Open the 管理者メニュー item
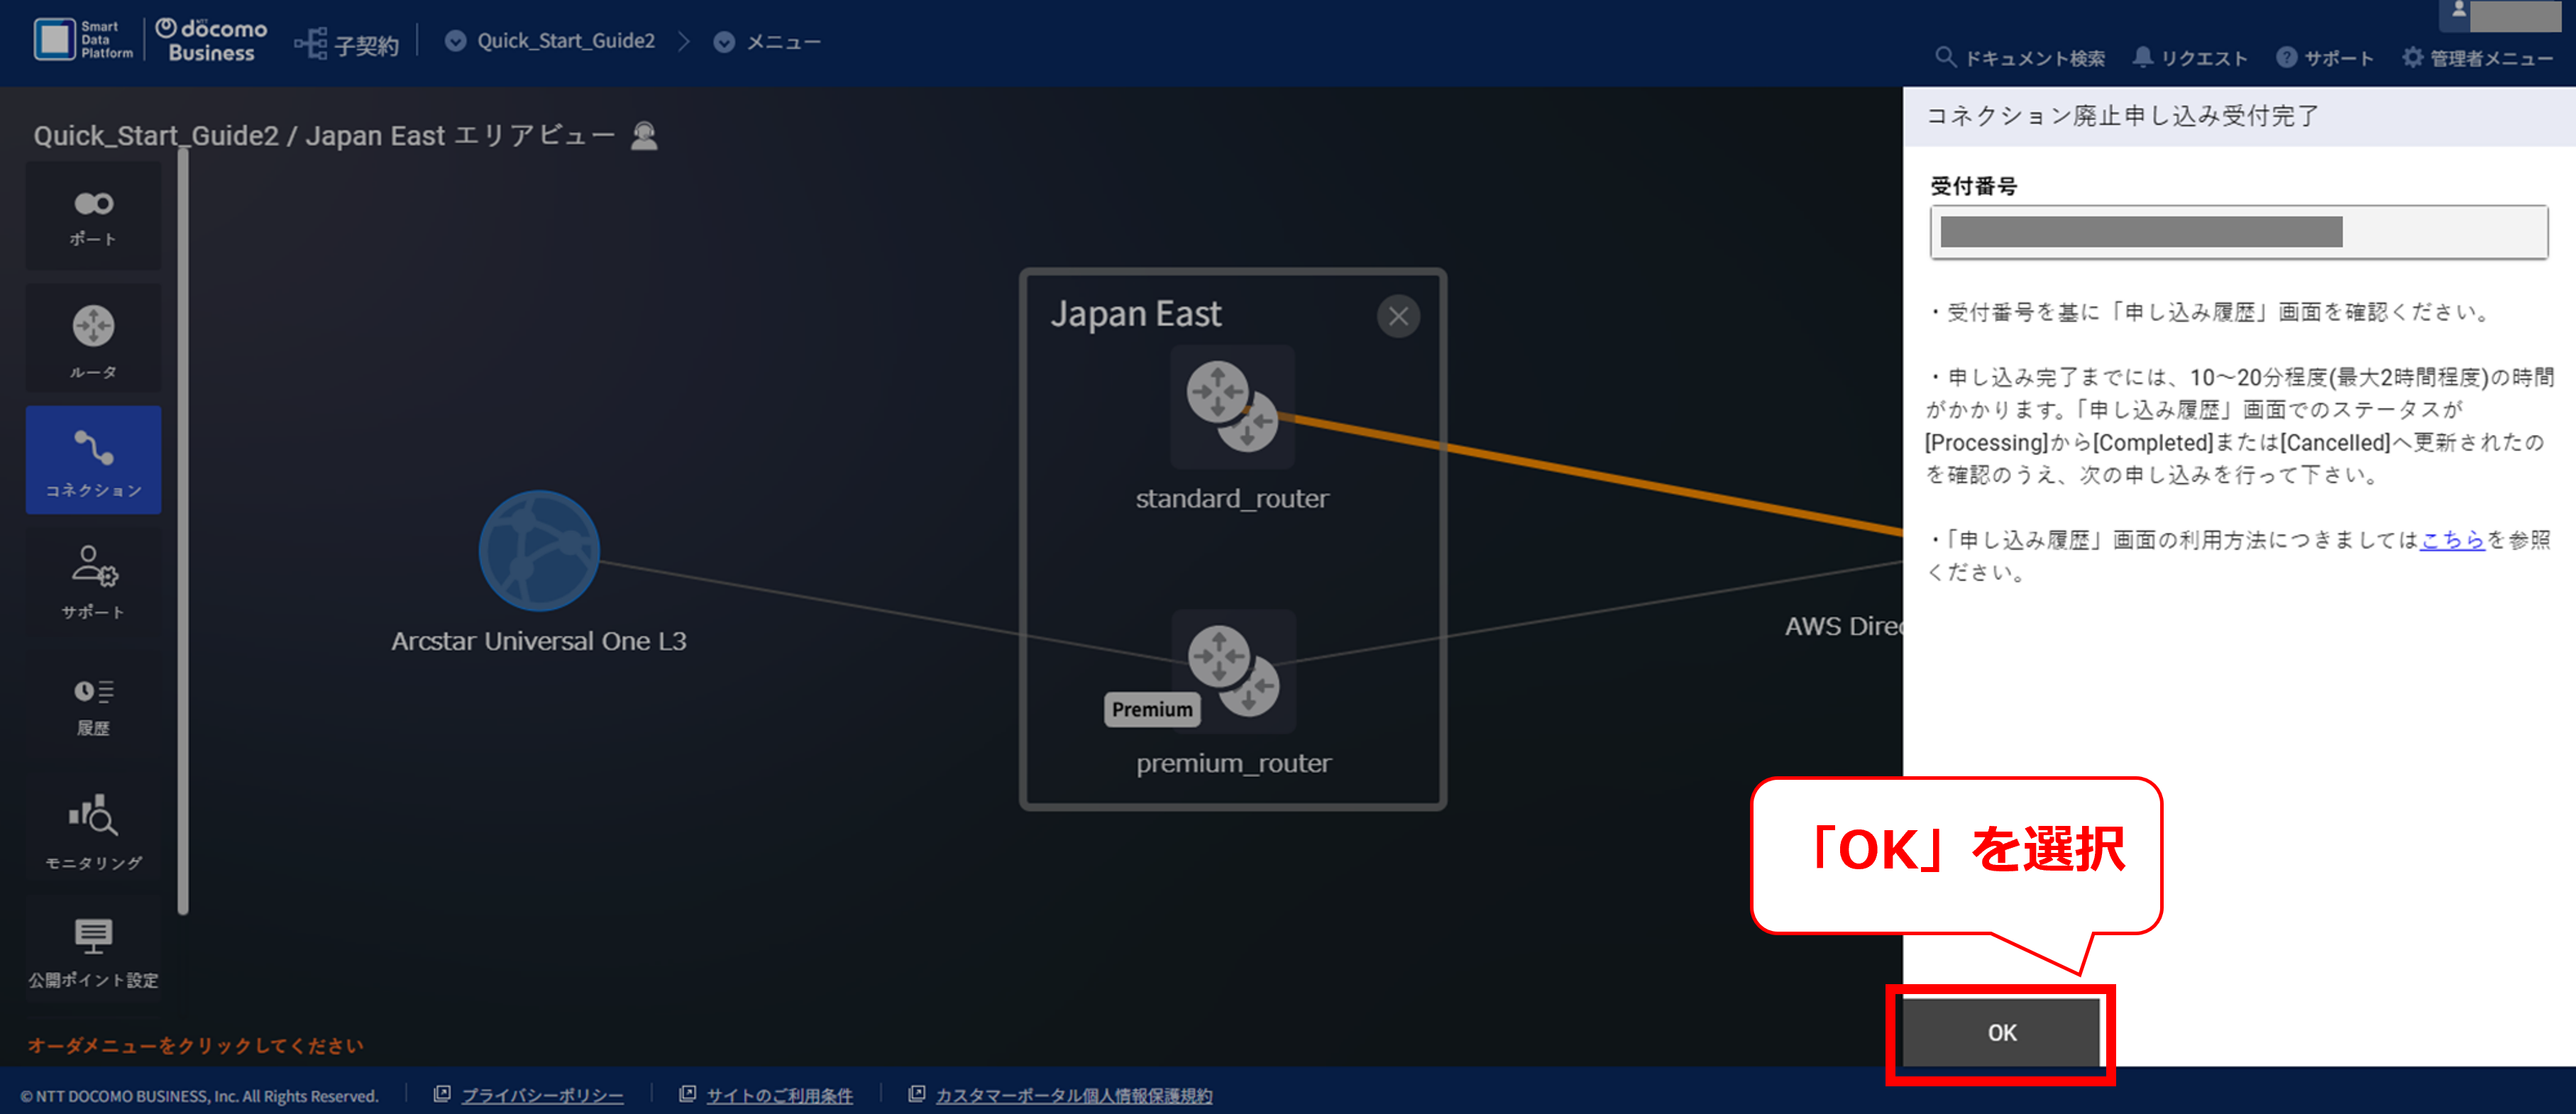Screen dimensions: 2576x1114 click(x=2477, y=58)
